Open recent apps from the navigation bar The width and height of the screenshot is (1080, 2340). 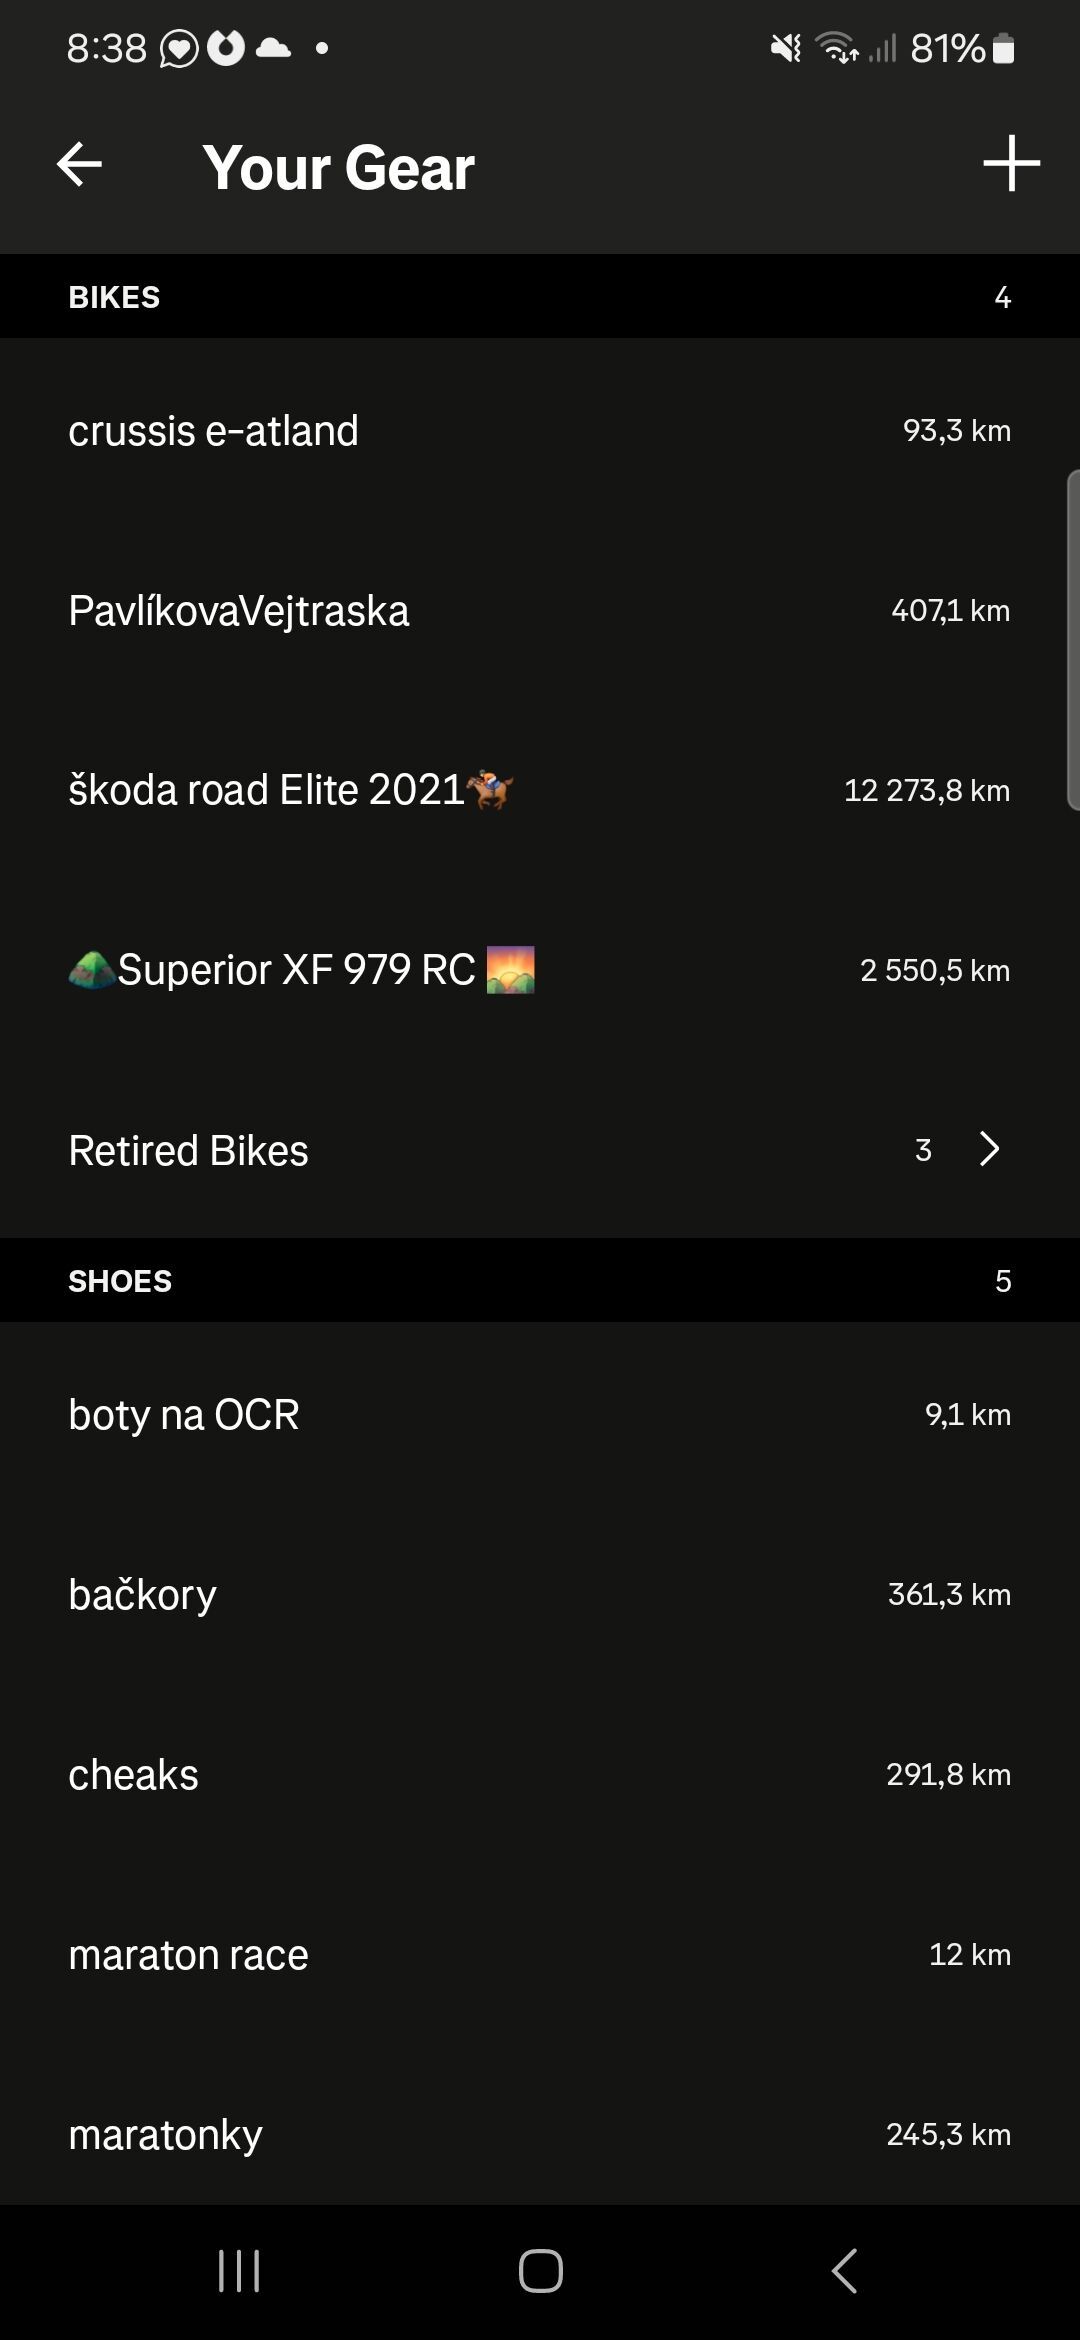pos(239,2270)
